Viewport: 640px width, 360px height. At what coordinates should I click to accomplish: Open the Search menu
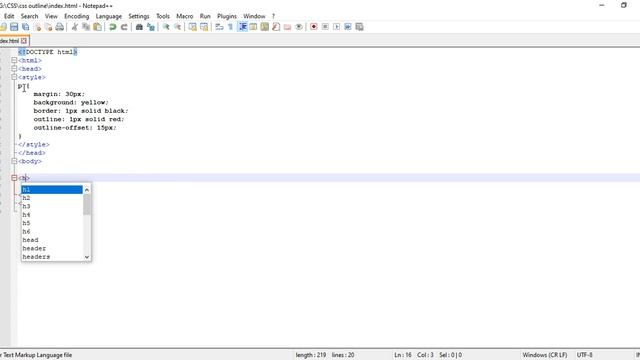[x=29, y=16]
